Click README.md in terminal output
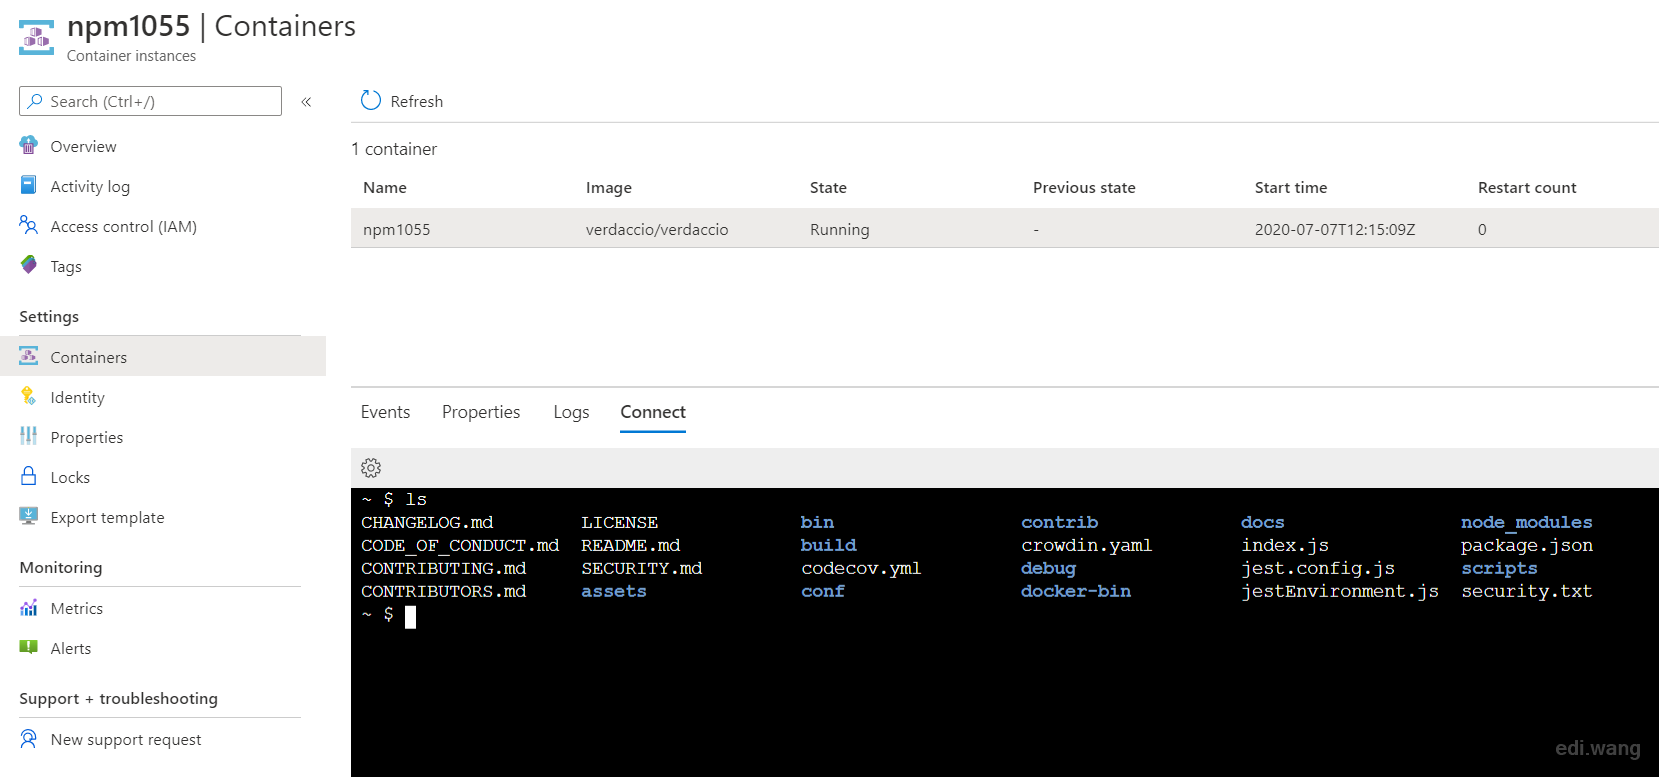 [x=631, y=545]
